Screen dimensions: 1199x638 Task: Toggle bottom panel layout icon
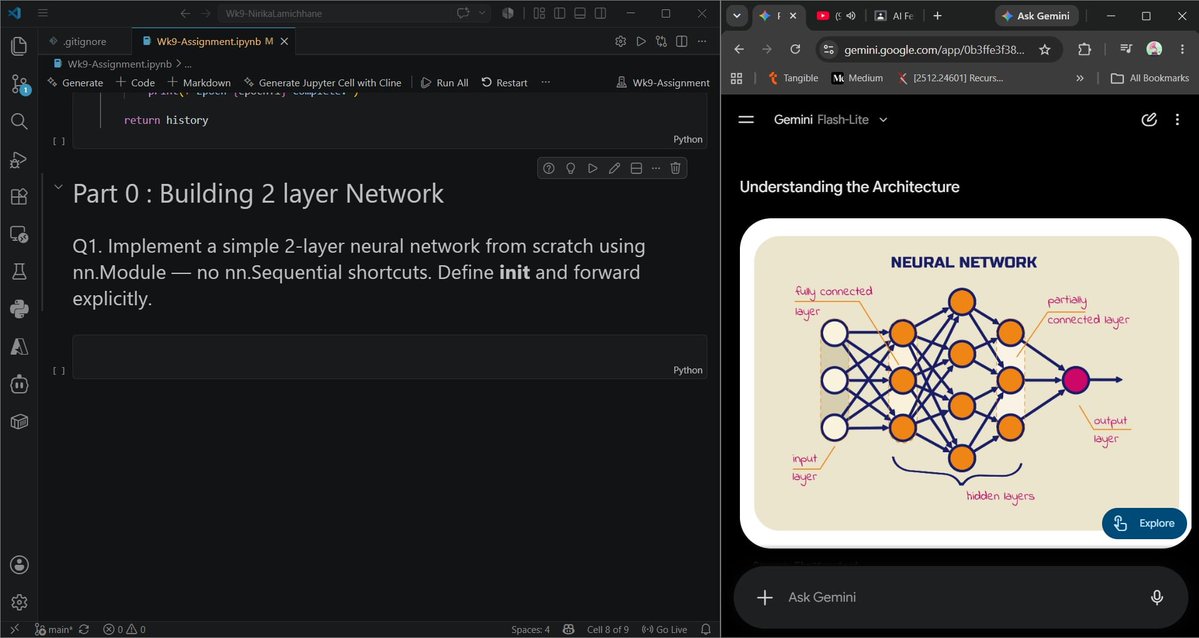(x=580, y=14)
